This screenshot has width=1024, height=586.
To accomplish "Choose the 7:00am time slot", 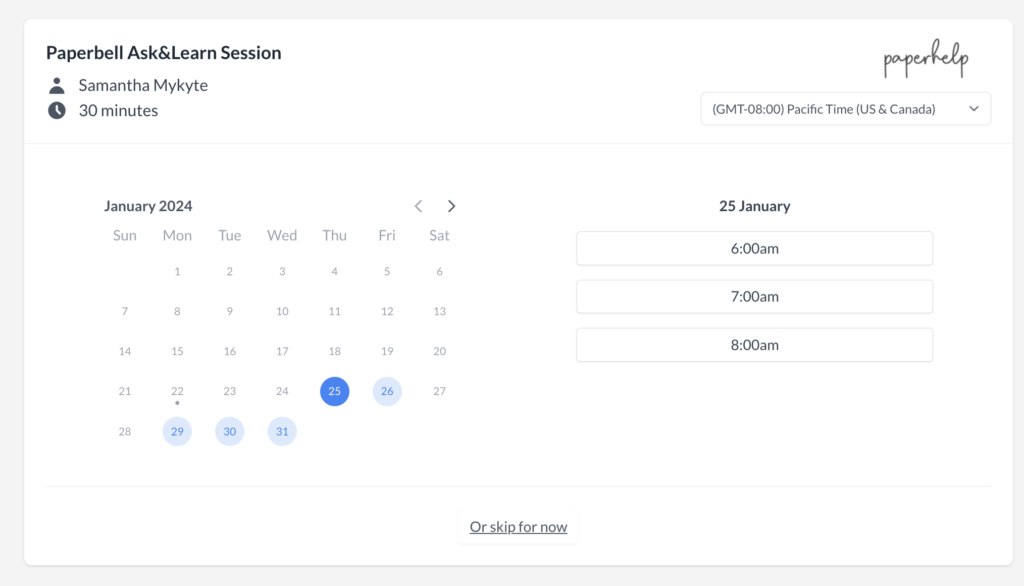I will (x=754, y=297).
